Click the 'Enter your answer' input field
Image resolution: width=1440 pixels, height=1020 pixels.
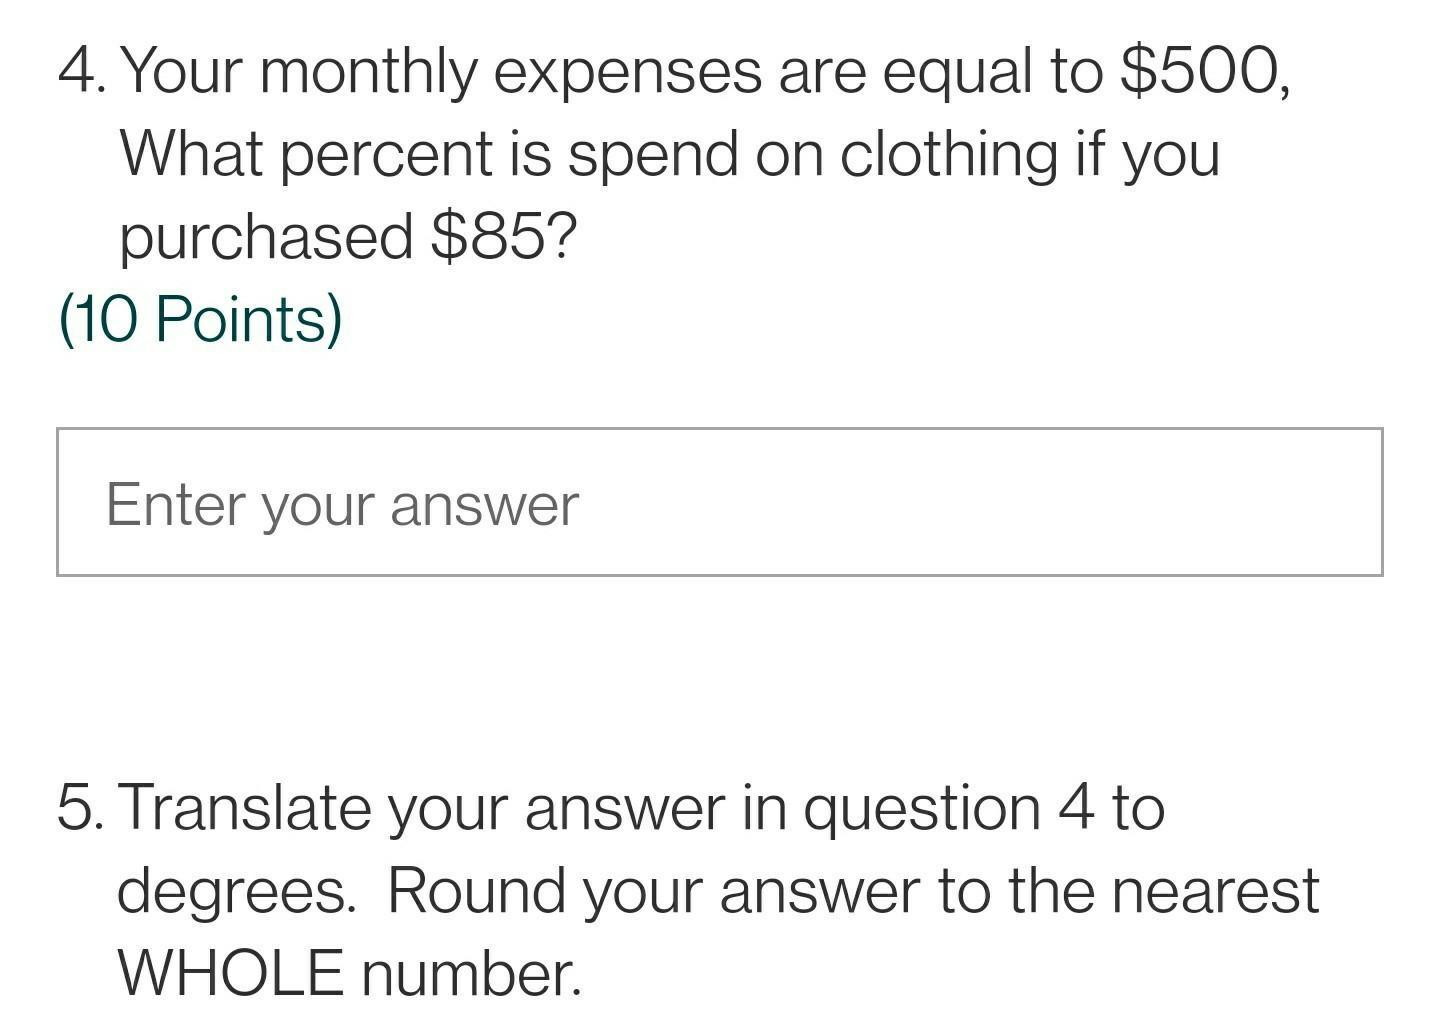pyautogui.click(x=720, y=502)
